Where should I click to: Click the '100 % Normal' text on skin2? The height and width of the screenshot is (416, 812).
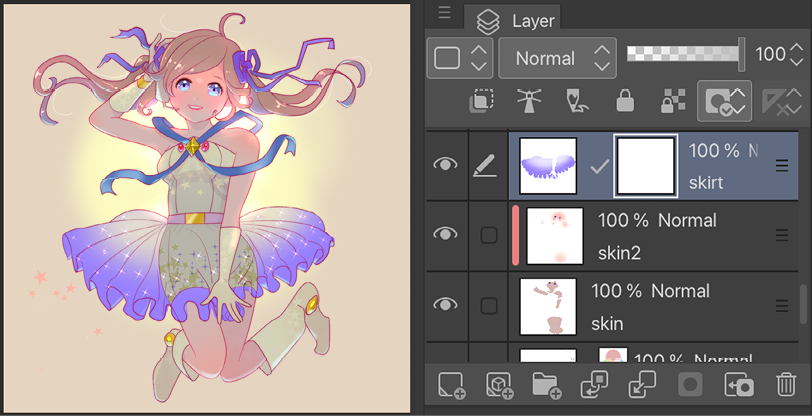pos(657,221)
